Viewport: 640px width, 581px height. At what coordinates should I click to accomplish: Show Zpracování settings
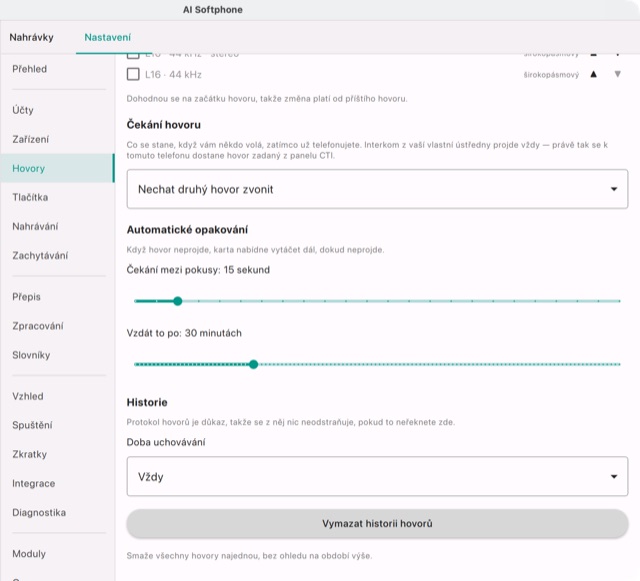pyautogui.click(x=57, y=326)
